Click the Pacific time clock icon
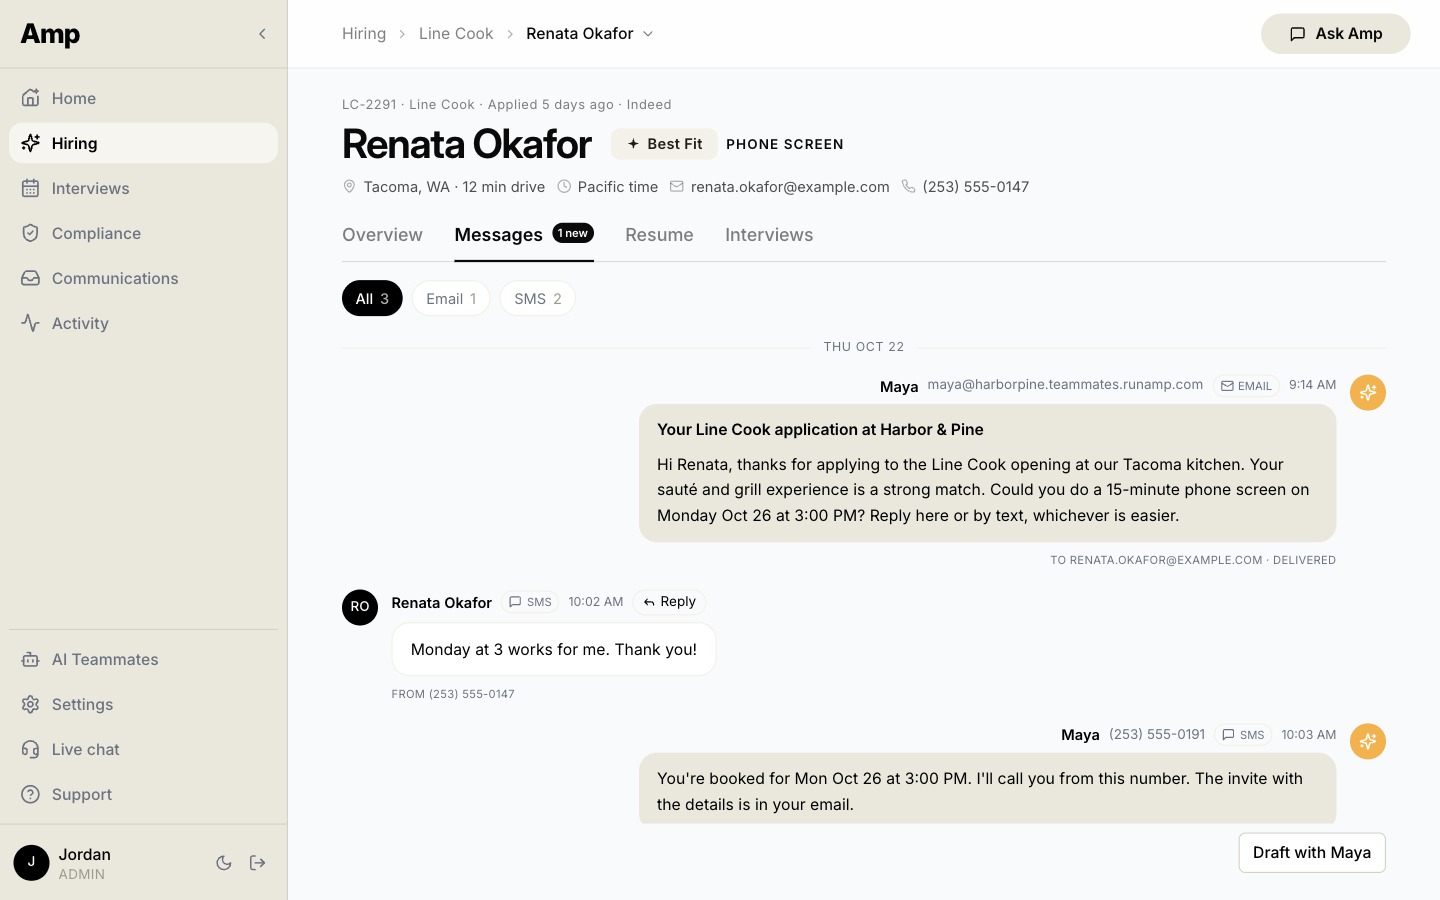Image resolution: width=1440 pixels, height=900 pixels. pyautogui.click(x=564, y=187)
